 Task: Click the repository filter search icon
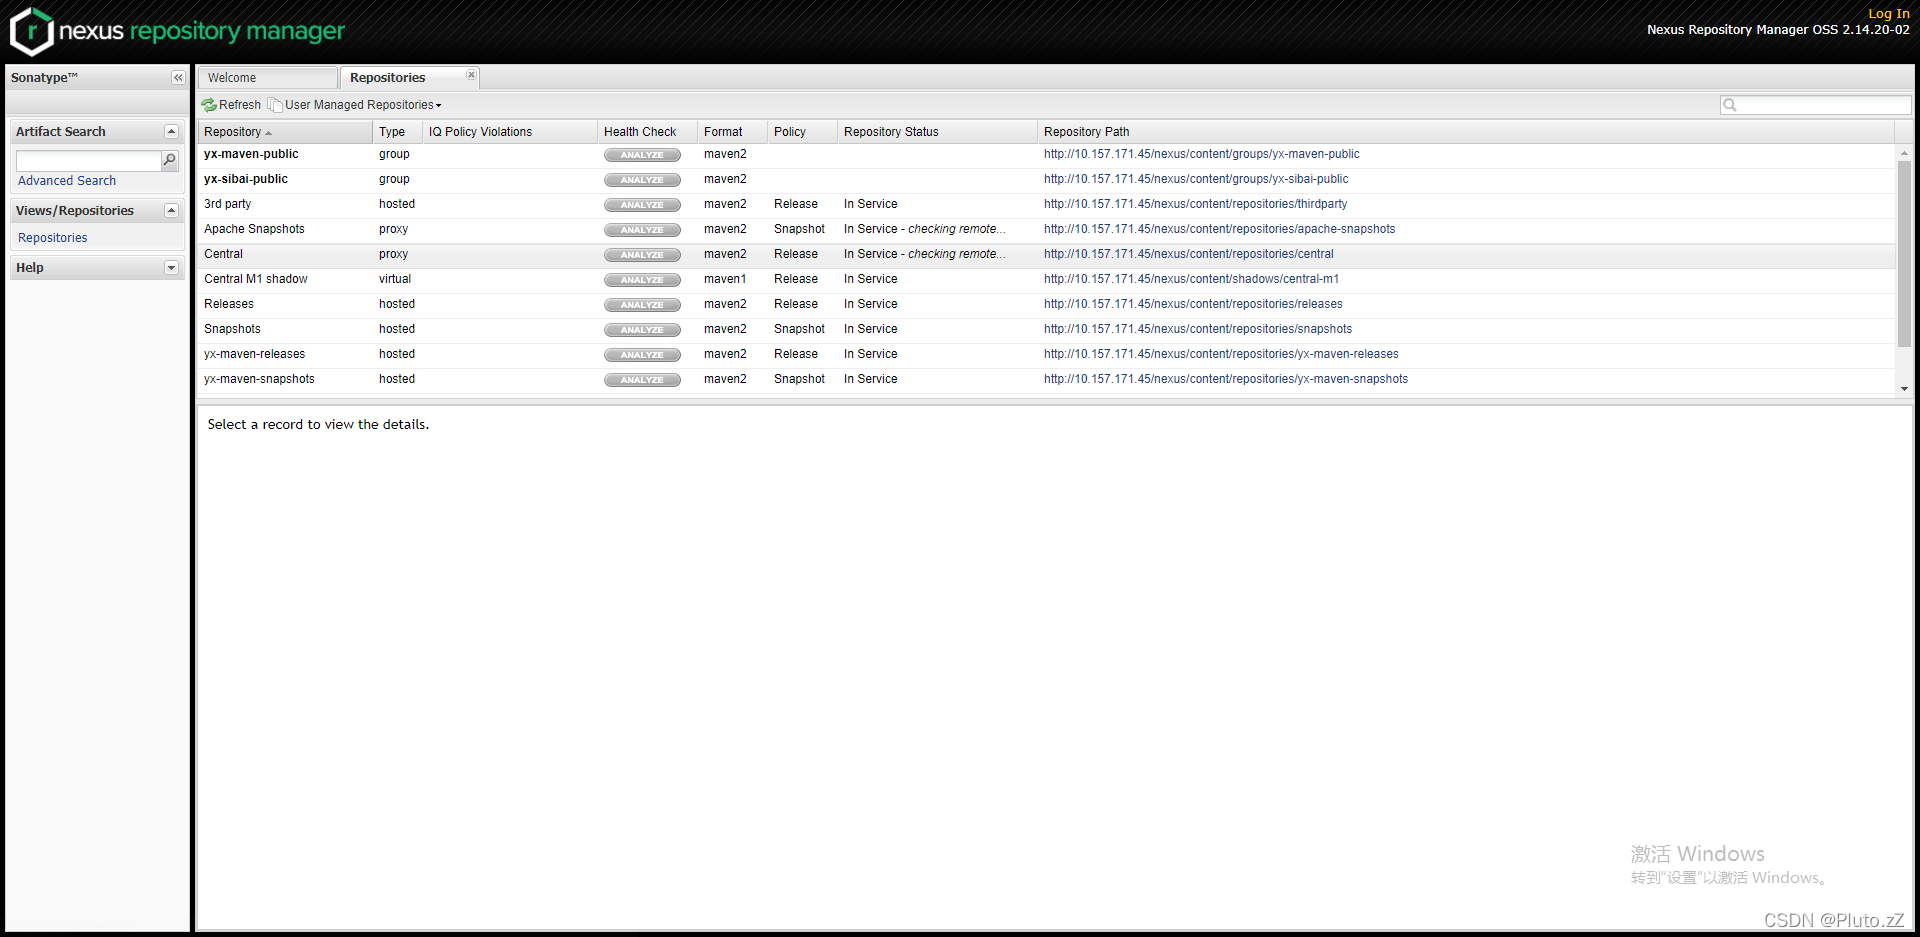[x=1730, y=105]
